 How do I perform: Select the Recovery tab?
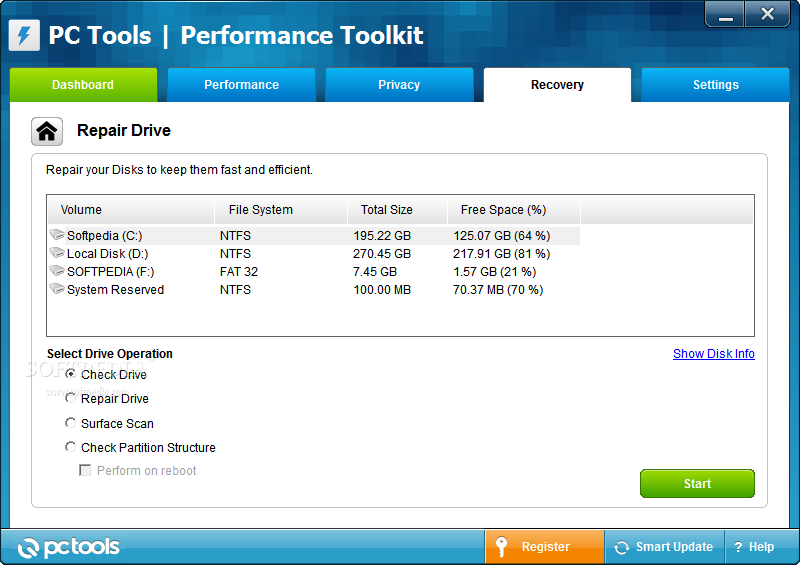[557, 85]
